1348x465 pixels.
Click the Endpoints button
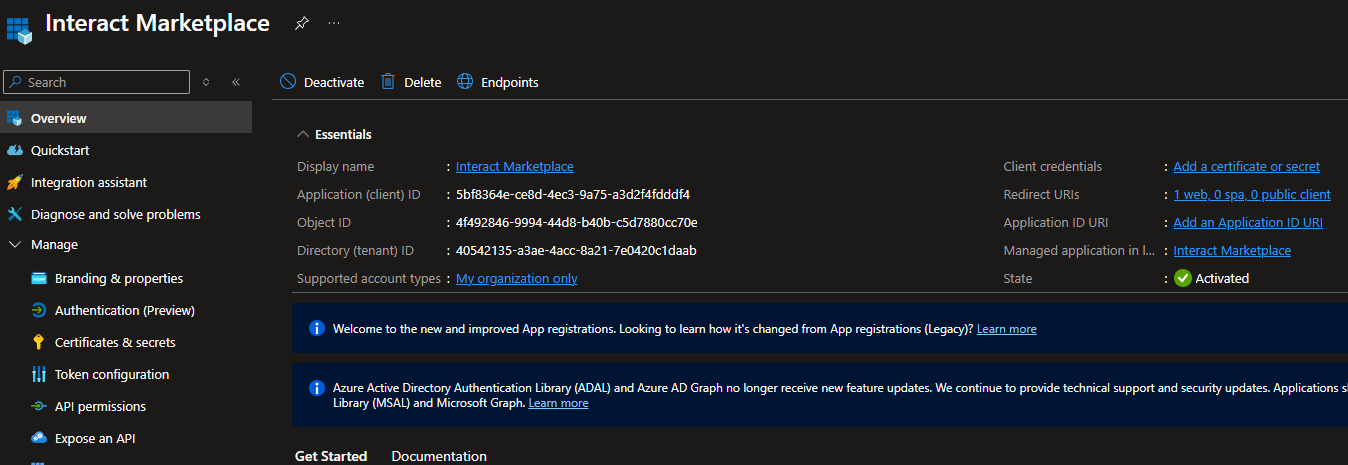tap(498, 82)
